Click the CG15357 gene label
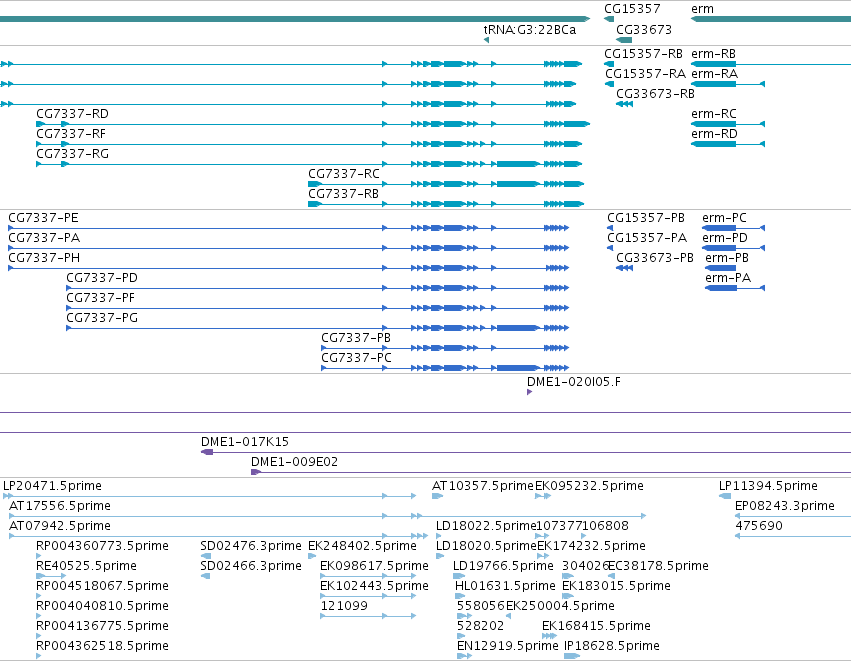The height and width of the screenshot is (661, 851). click(632, 9)
